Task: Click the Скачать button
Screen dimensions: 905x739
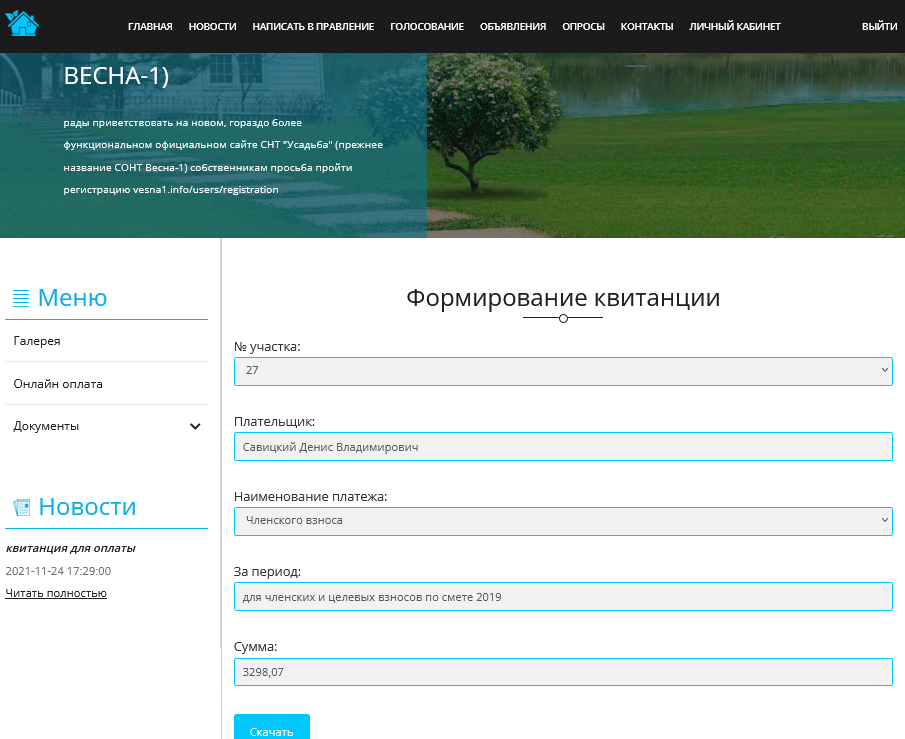Action: [272, 727]
